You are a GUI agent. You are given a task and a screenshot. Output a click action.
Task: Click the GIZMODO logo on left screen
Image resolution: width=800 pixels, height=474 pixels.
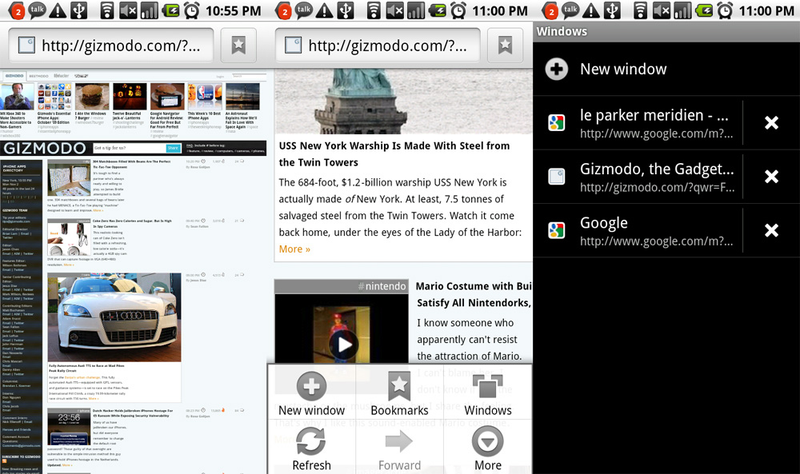[45, 148]
